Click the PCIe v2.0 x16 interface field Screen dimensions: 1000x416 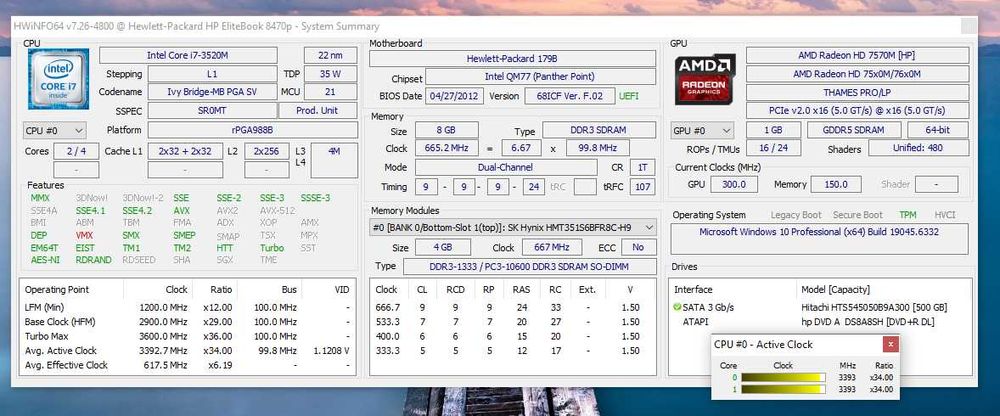(857, 111)
